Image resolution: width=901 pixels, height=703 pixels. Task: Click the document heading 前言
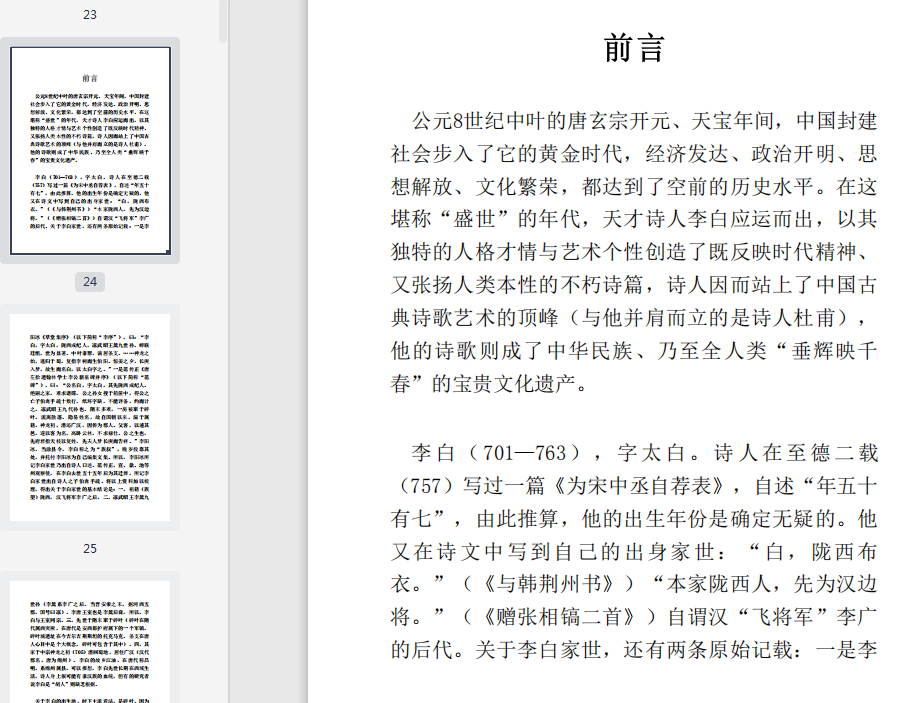pos(634,48)
